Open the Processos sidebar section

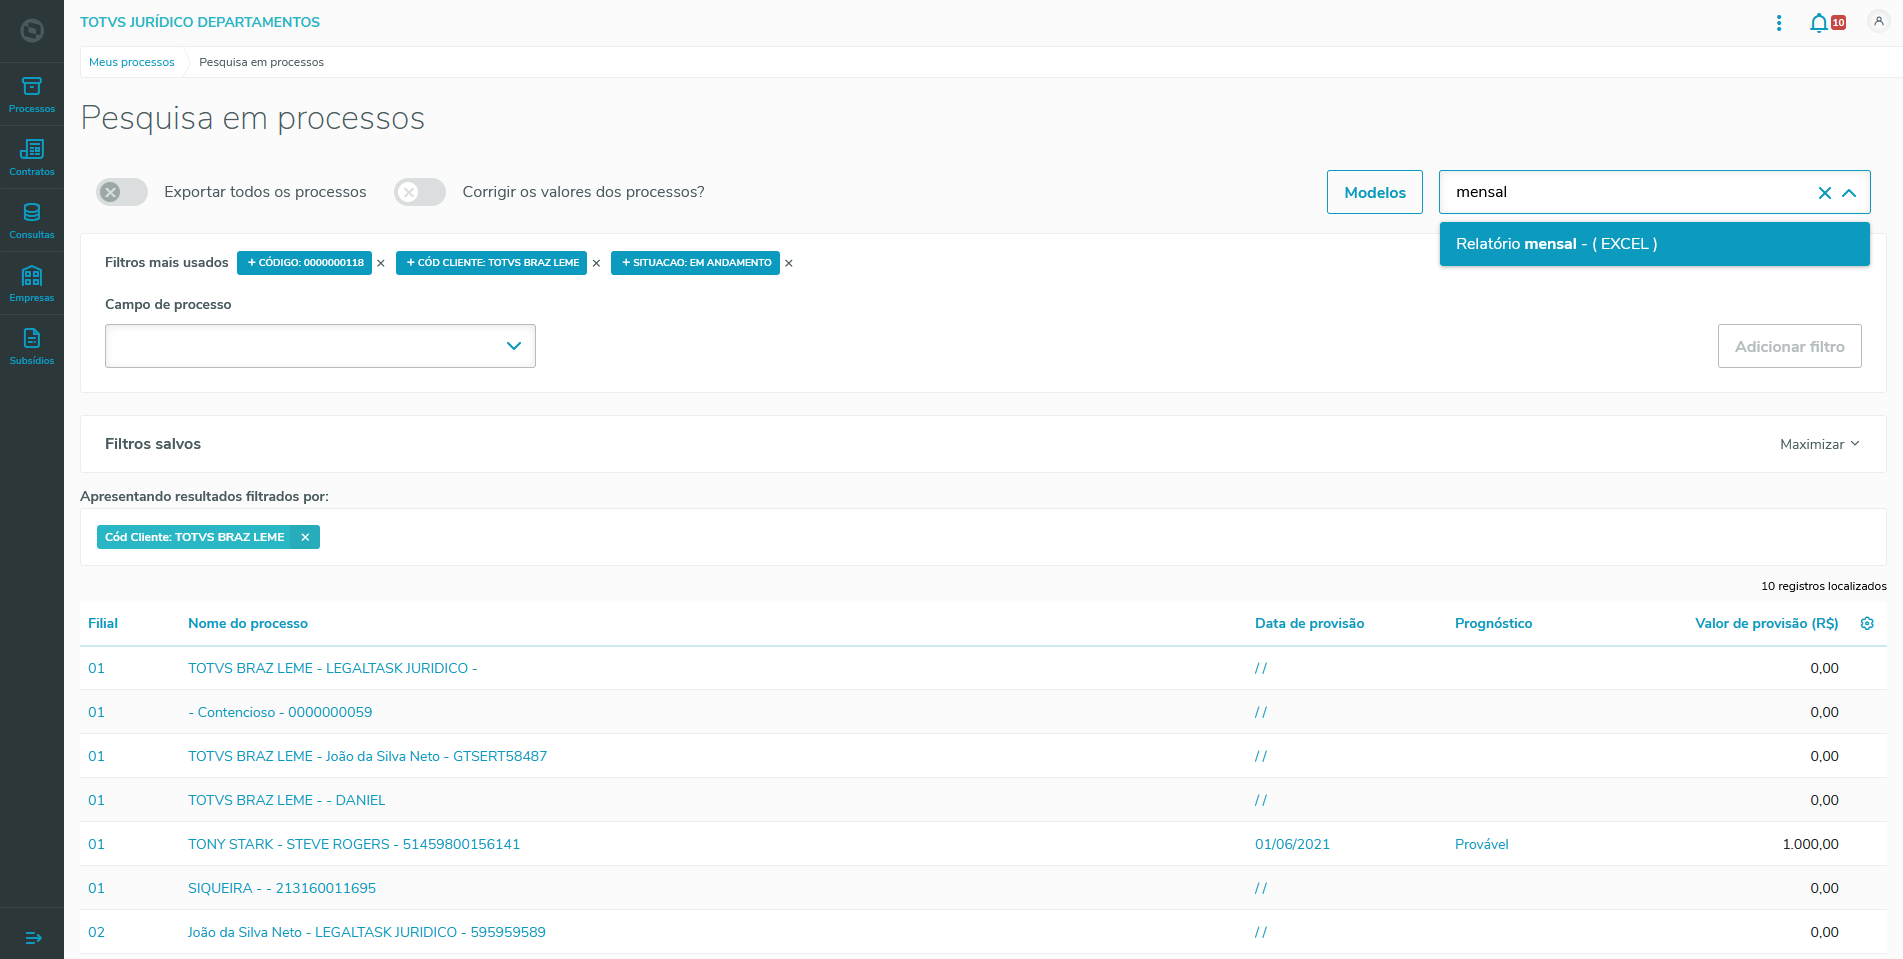click(x=32, y=95)
